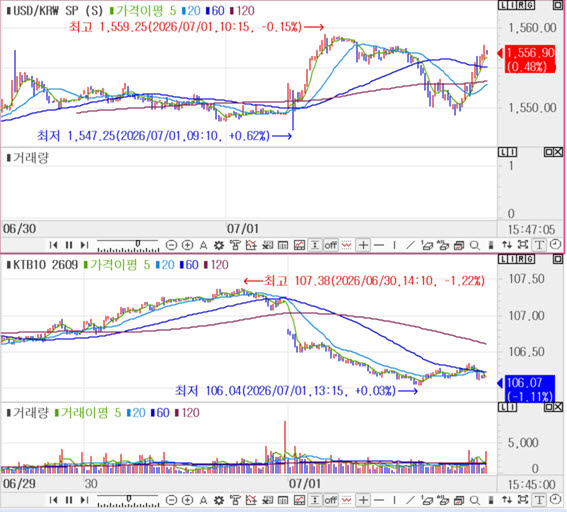Toggle text T tool in USD/KRW toolbar

click(x=539, y=246)
